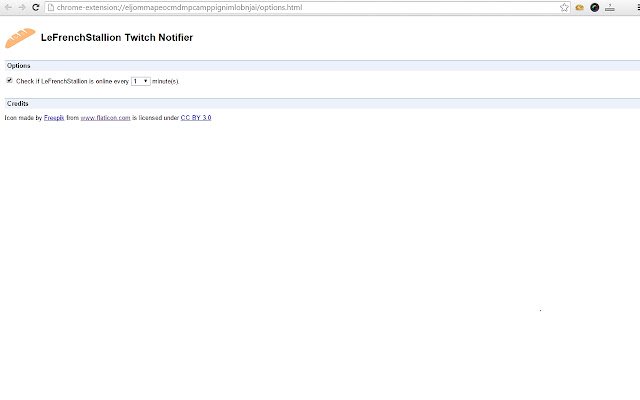Click the 'minute(s)' label text

pyautogui.click(x=165, y=81)
